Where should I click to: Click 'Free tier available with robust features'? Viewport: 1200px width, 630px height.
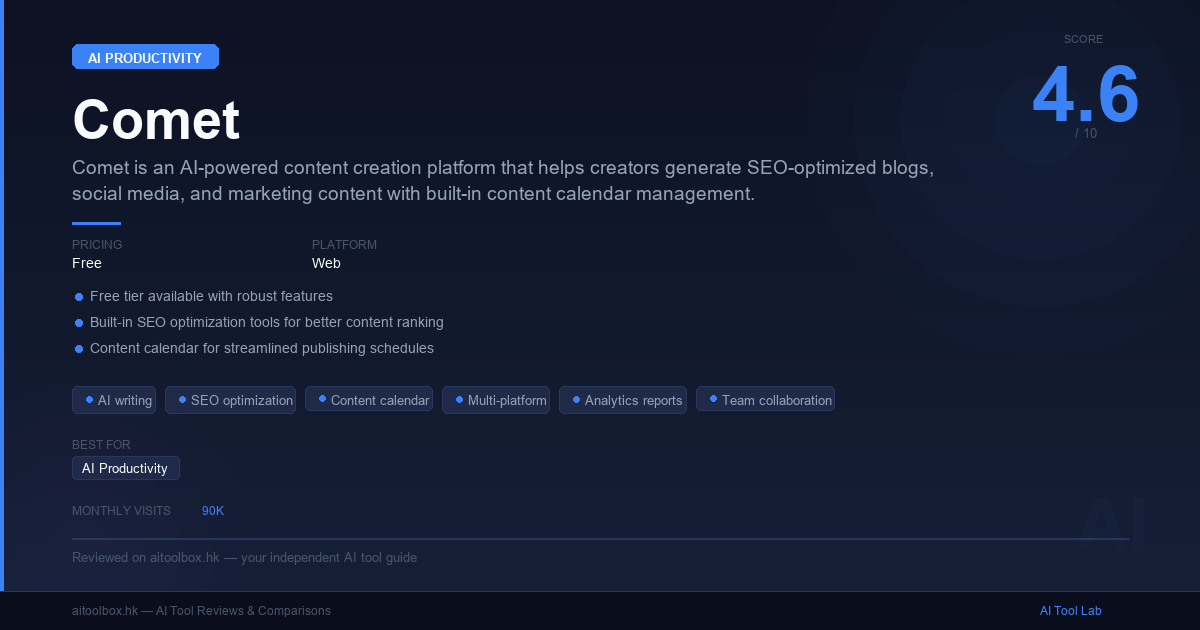point(211,296)
